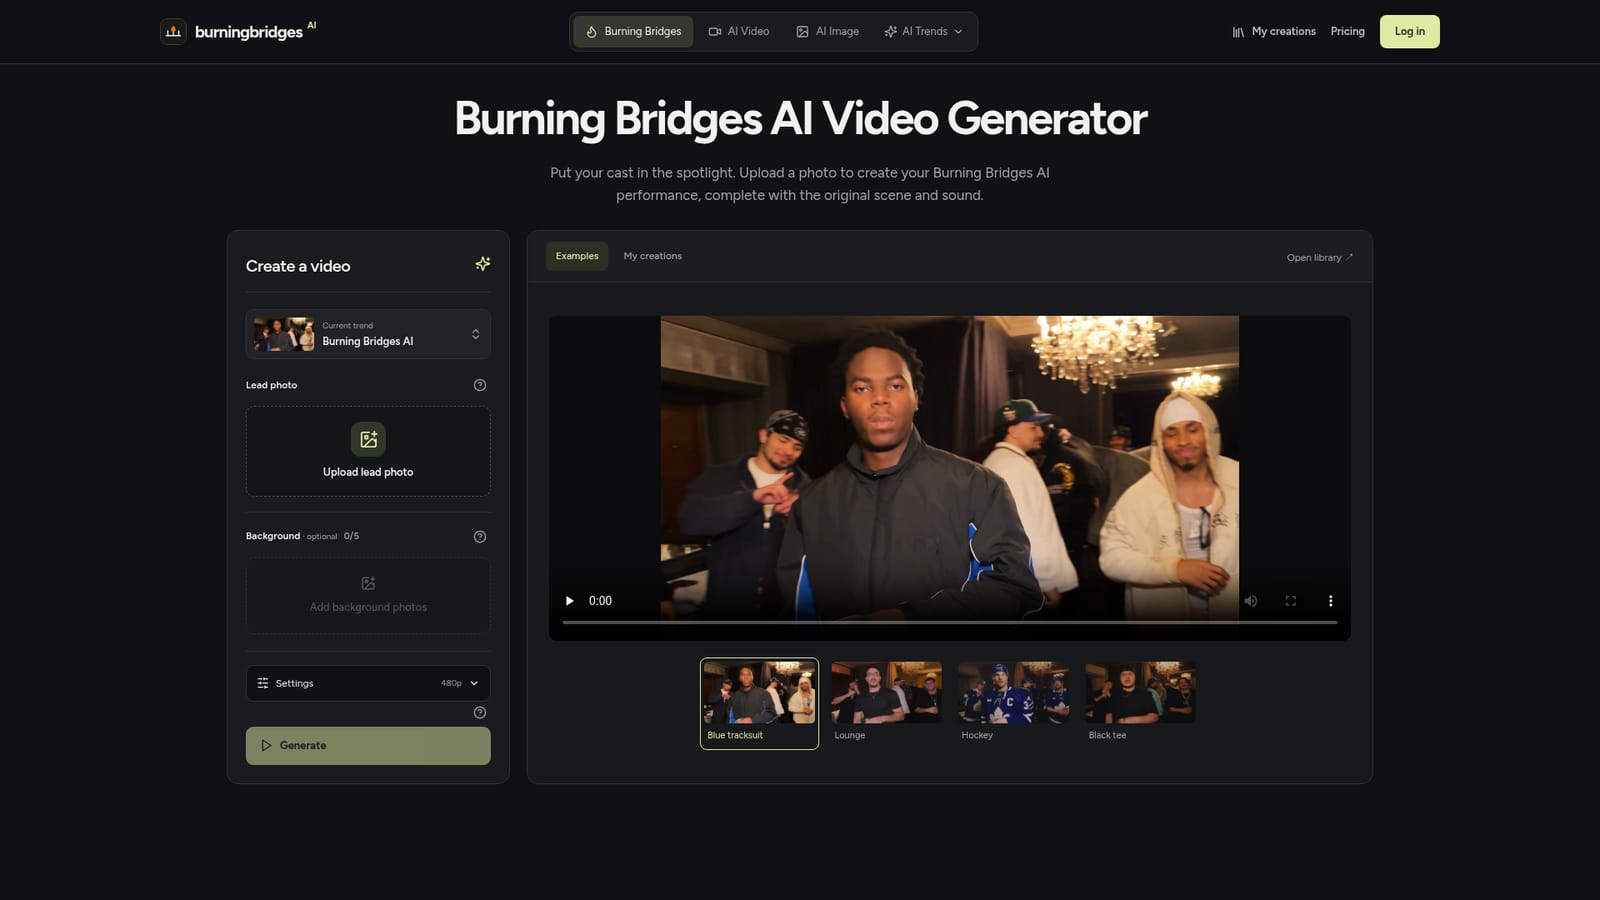Click the Log in button
1600x900 pixels.
1410,32
